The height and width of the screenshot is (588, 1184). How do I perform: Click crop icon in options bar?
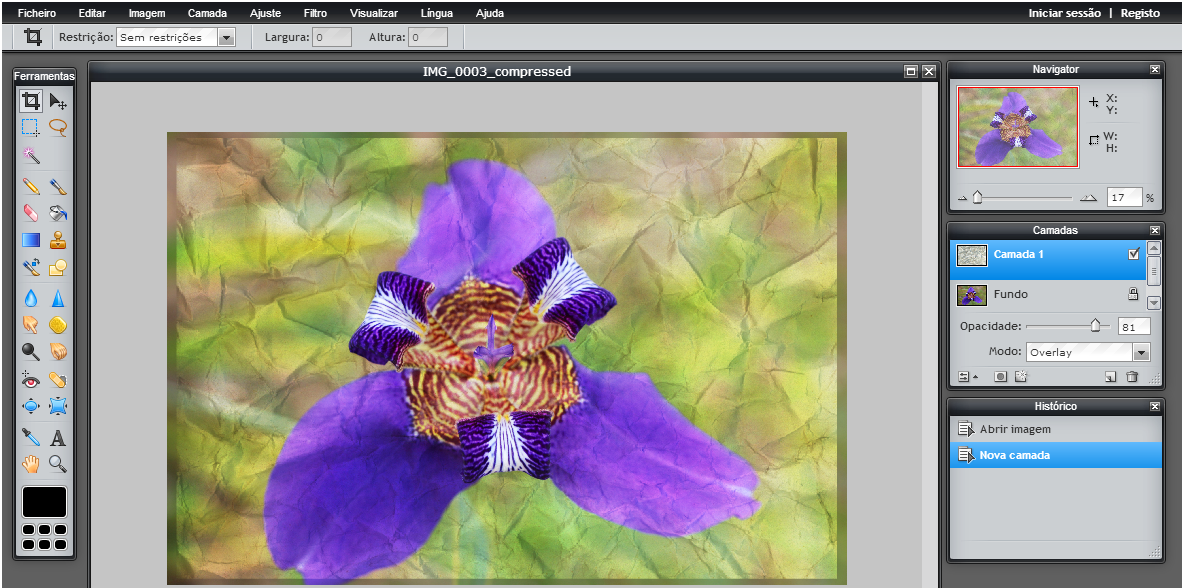coord(32,36)
